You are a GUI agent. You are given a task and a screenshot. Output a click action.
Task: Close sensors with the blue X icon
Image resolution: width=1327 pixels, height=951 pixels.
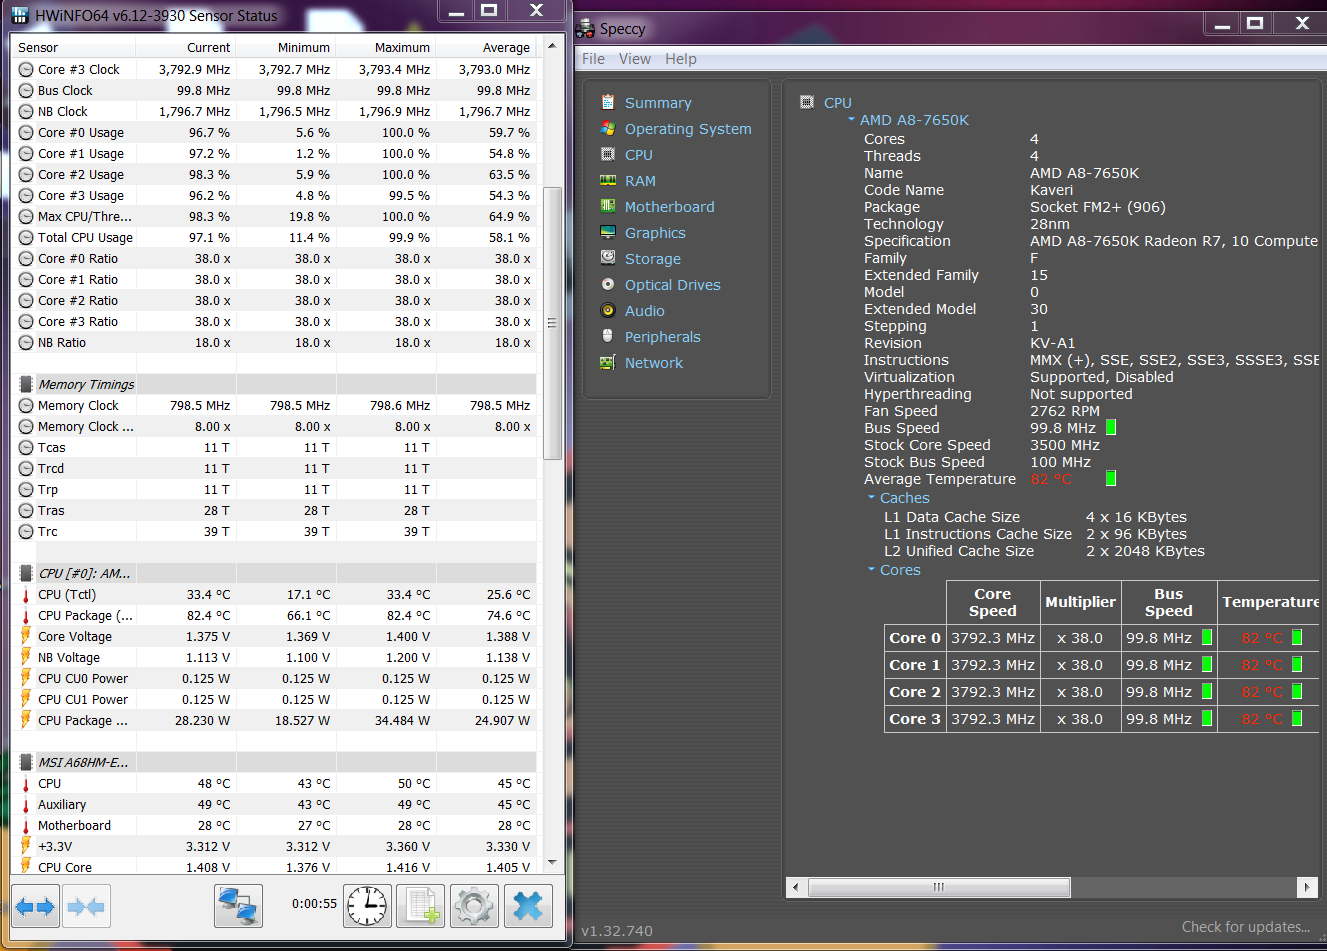(528, 907)
